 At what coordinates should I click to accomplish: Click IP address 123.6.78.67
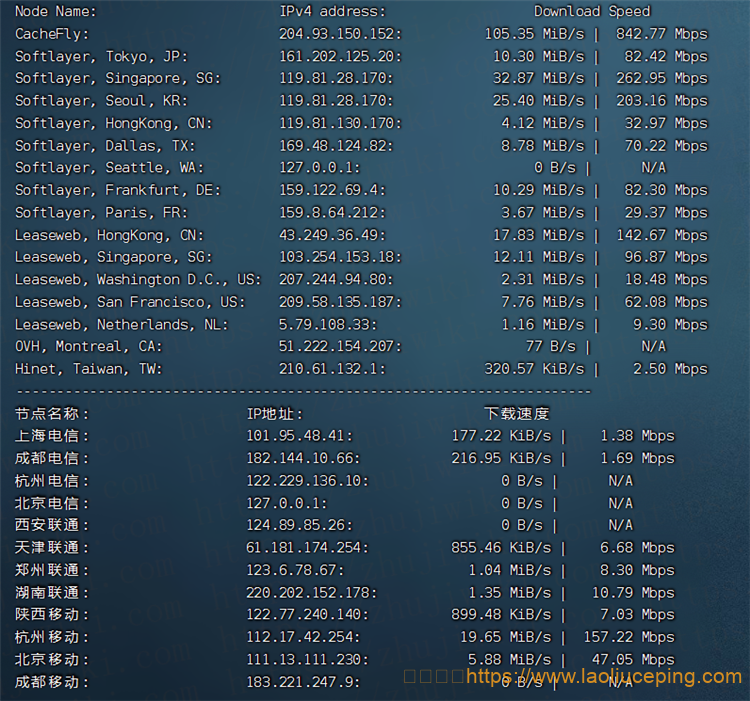pyautogui.click(x=295, y=570)
